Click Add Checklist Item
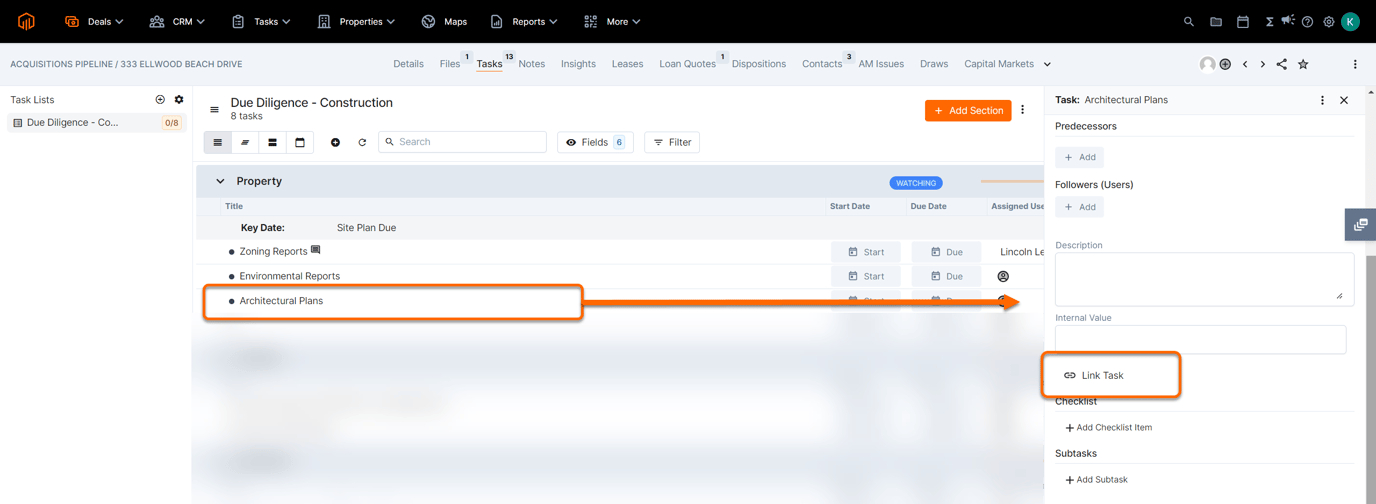 pos(1108,428)
